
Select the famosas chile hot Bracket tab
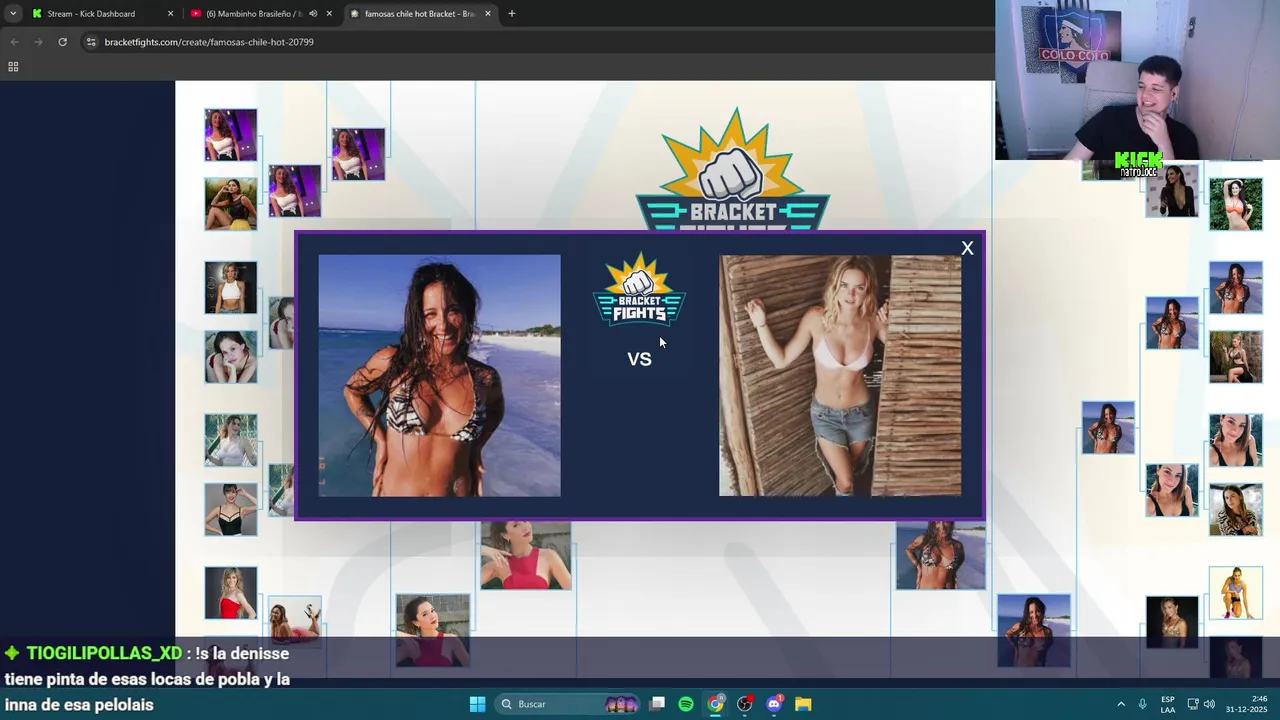click(x=418, y=14)
